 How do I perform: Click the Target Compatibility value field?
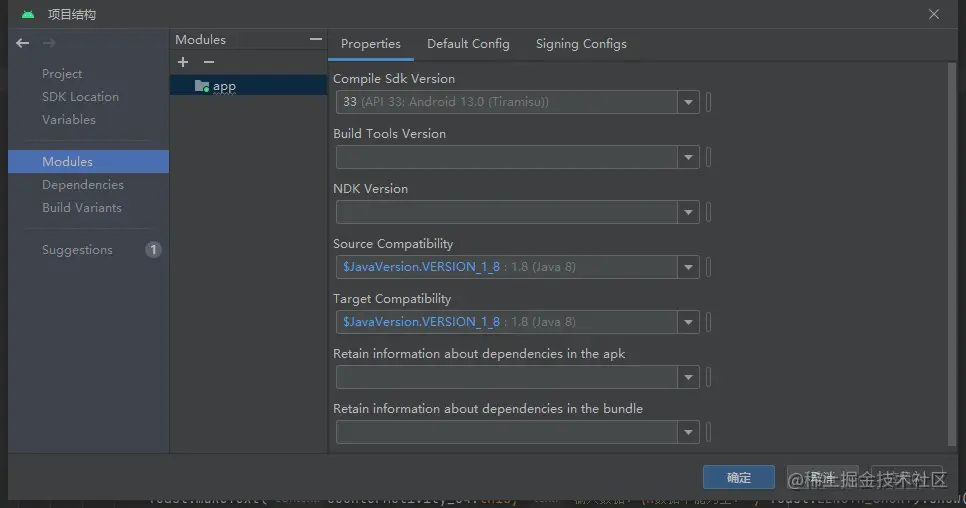tap(505, 322)
